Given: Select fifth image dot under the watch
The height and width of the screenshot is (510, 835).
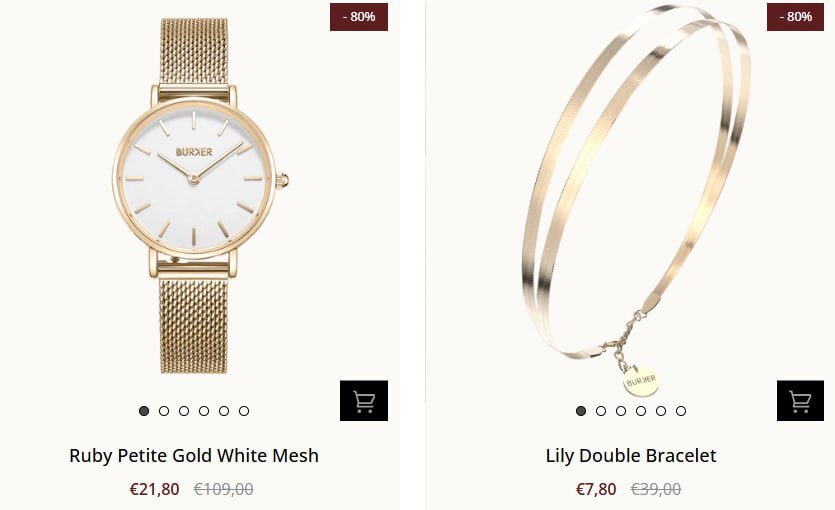Looking at the screenshot, I should pyautogui.click(x=224, y=411).
